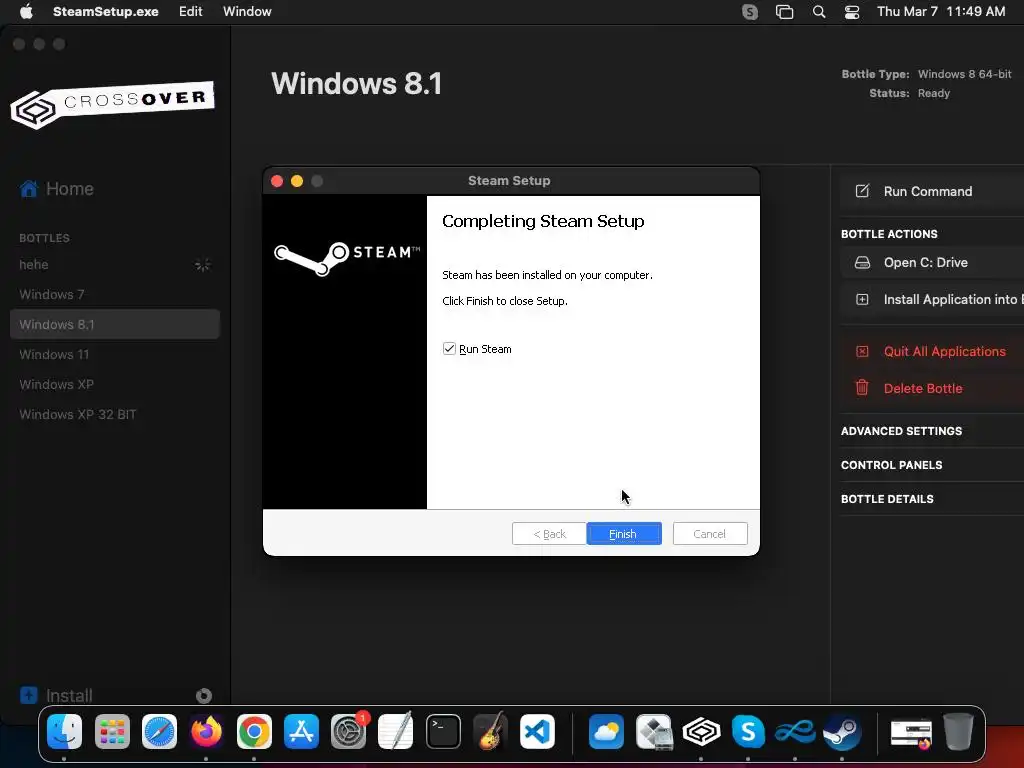The height and width of the screenshot is (768, 1024).
Task: Minimize Steam Setup with yellow button
Action: tap(297, 181)
